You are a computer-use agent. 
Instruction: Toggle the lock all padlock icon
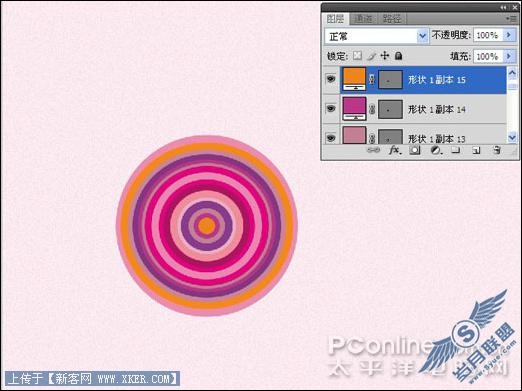coord(398,56)
